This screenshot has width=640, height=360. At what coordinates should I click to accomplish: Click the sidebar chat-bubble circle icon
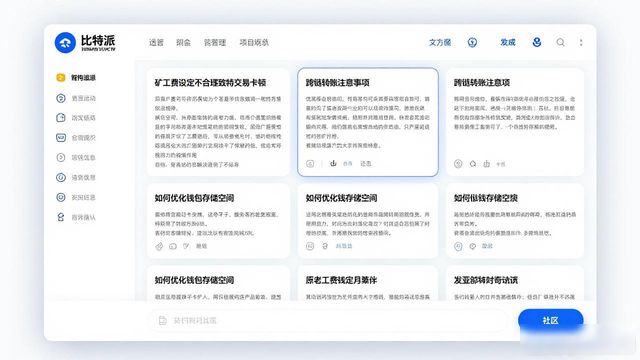pos(61,98)
